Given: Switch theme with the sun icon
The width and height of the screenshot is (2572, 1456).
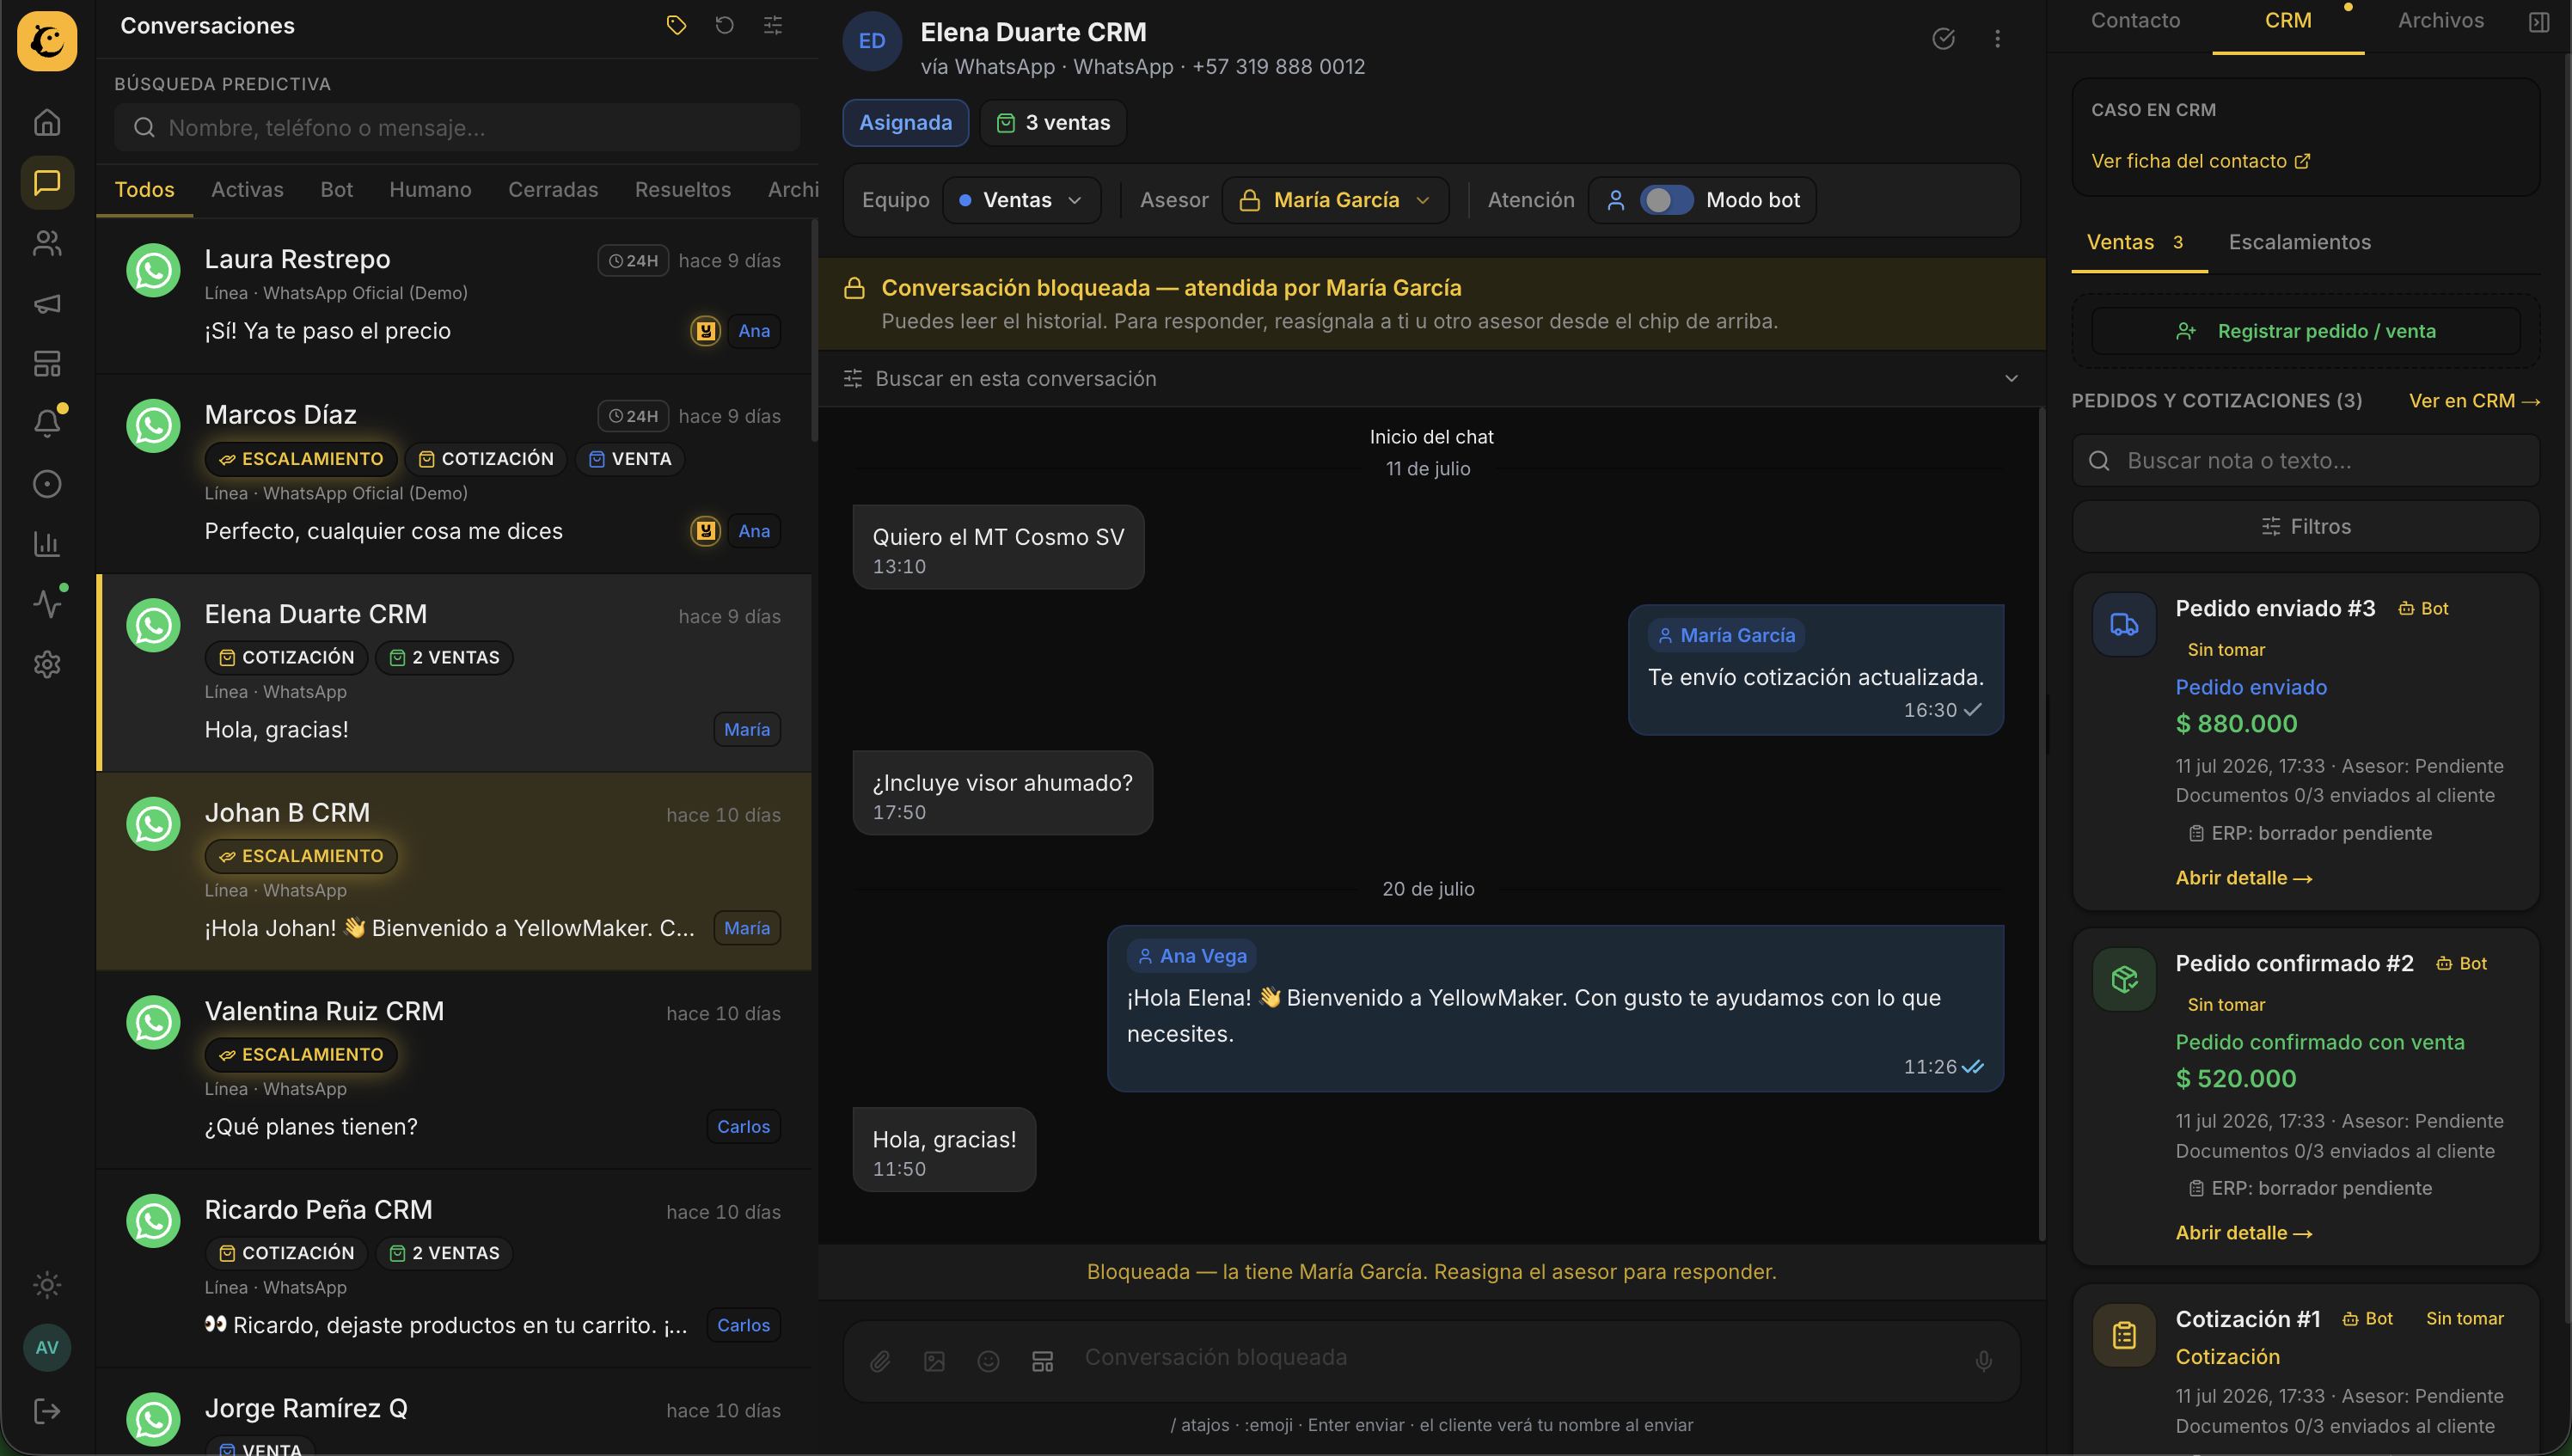Looking at the screenshot, I should pyautogui.click(x=47, y=1285).
